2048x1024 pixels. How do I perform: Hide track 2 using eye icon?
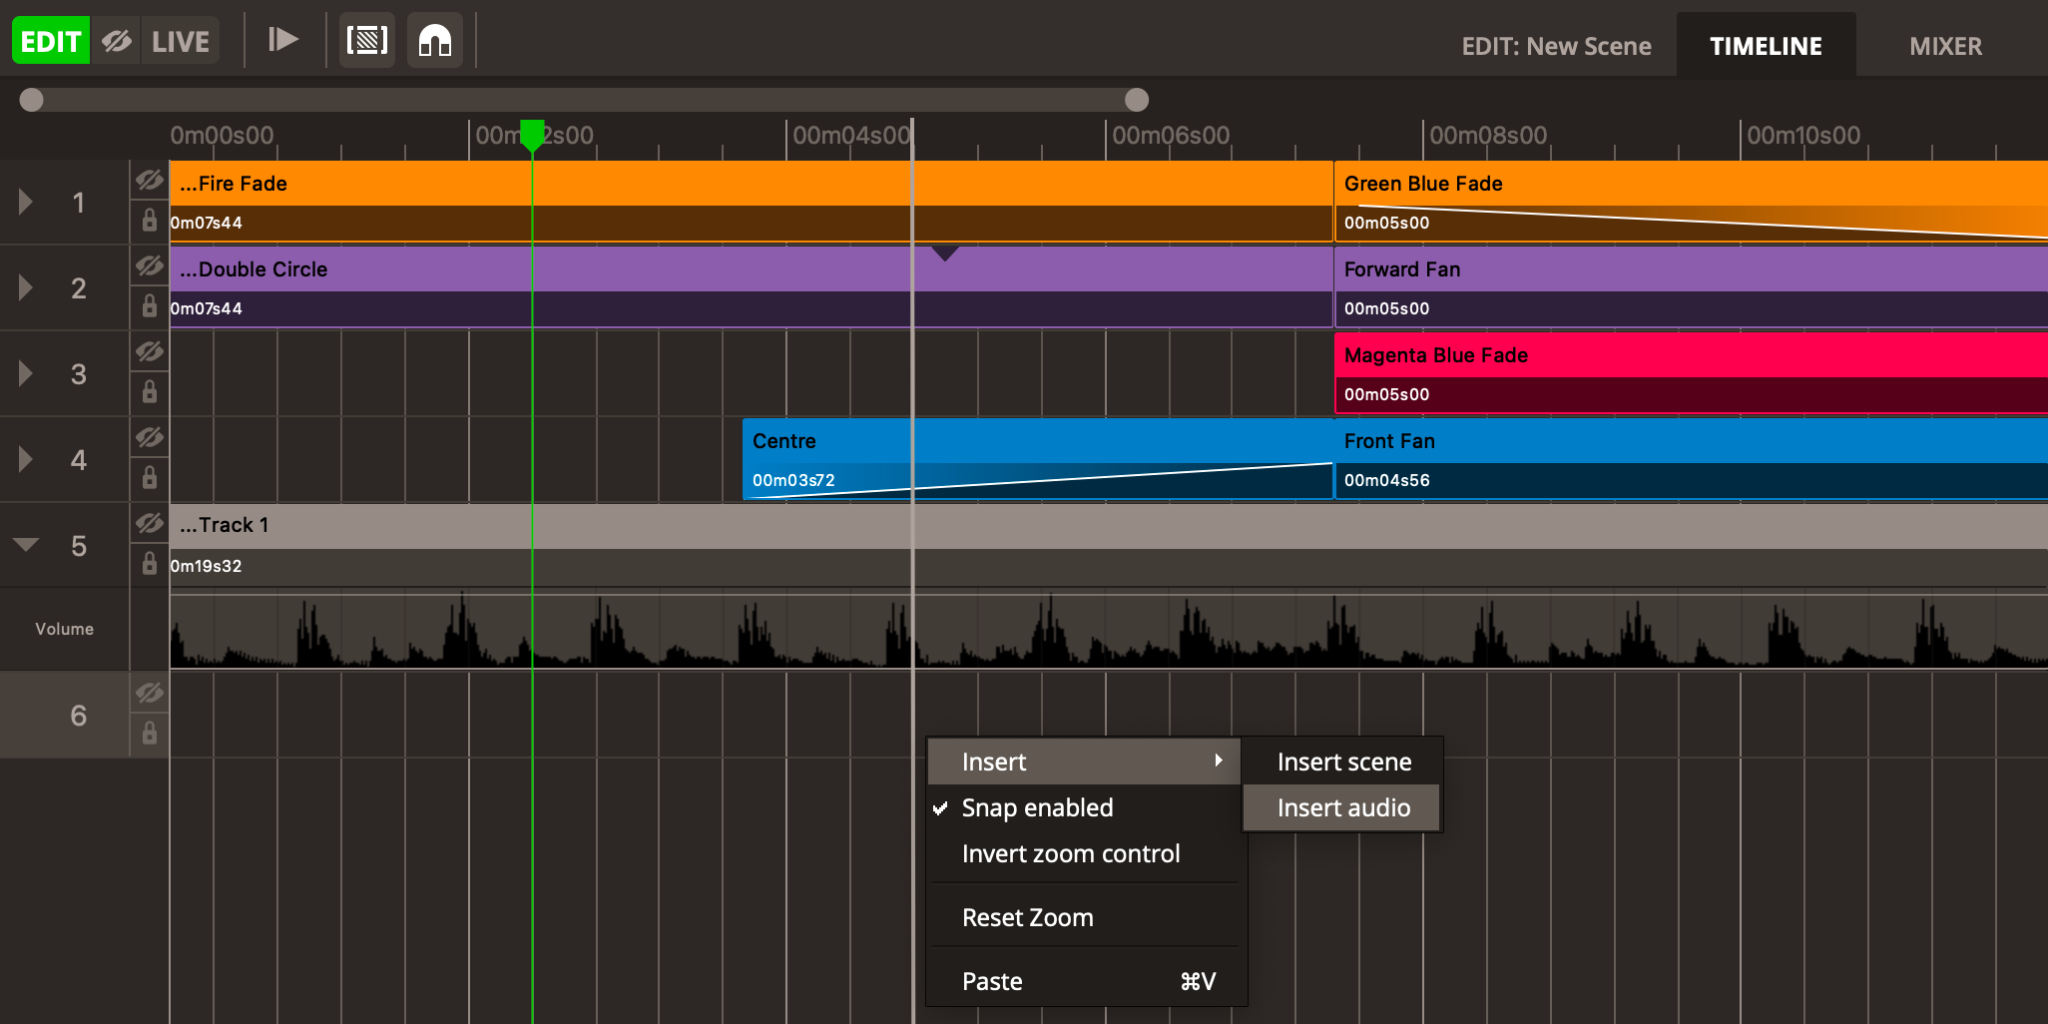(149, 266)
